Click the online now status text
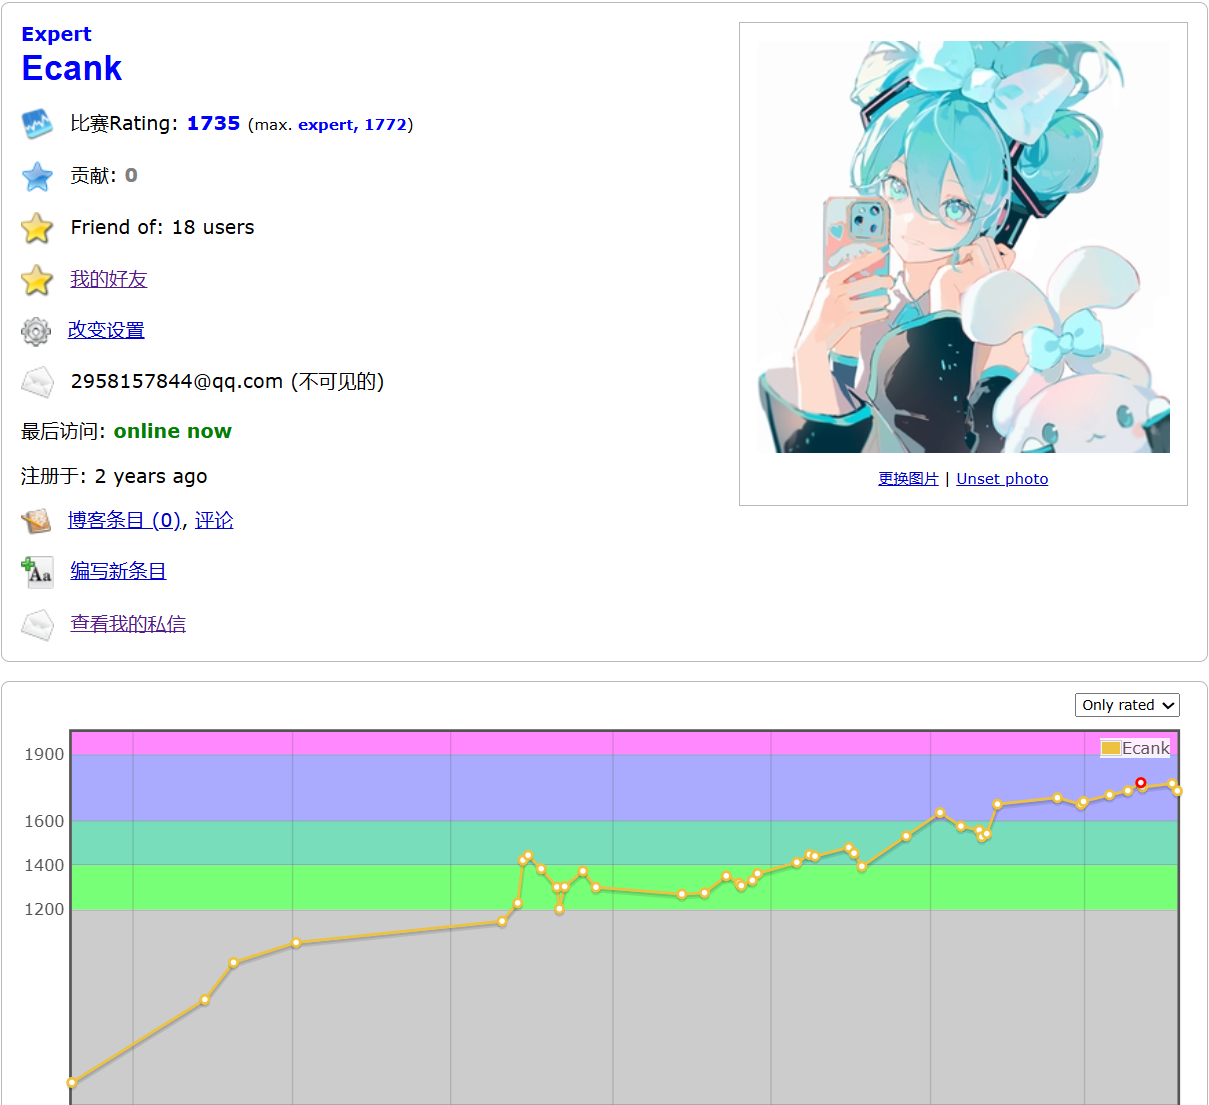1209x1105 pixels. [x=173, y=431]
